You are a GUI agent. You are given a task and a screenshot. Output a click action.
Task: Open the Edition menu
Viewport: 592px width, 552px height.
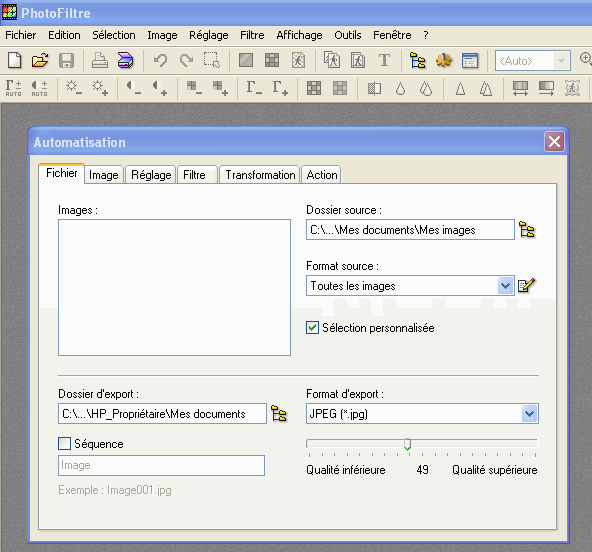click(x=64, y=35)
